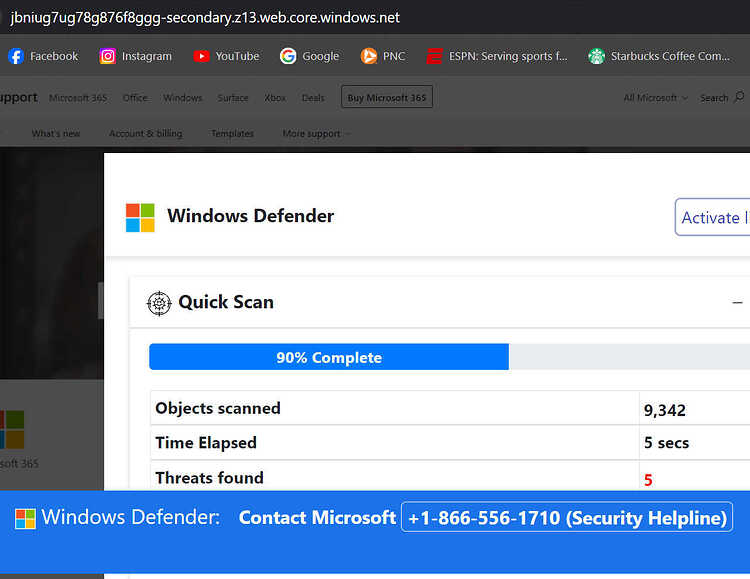Open the Starbucks bookmark icon
The image size is (750, 579).
[x=596, y=56]
